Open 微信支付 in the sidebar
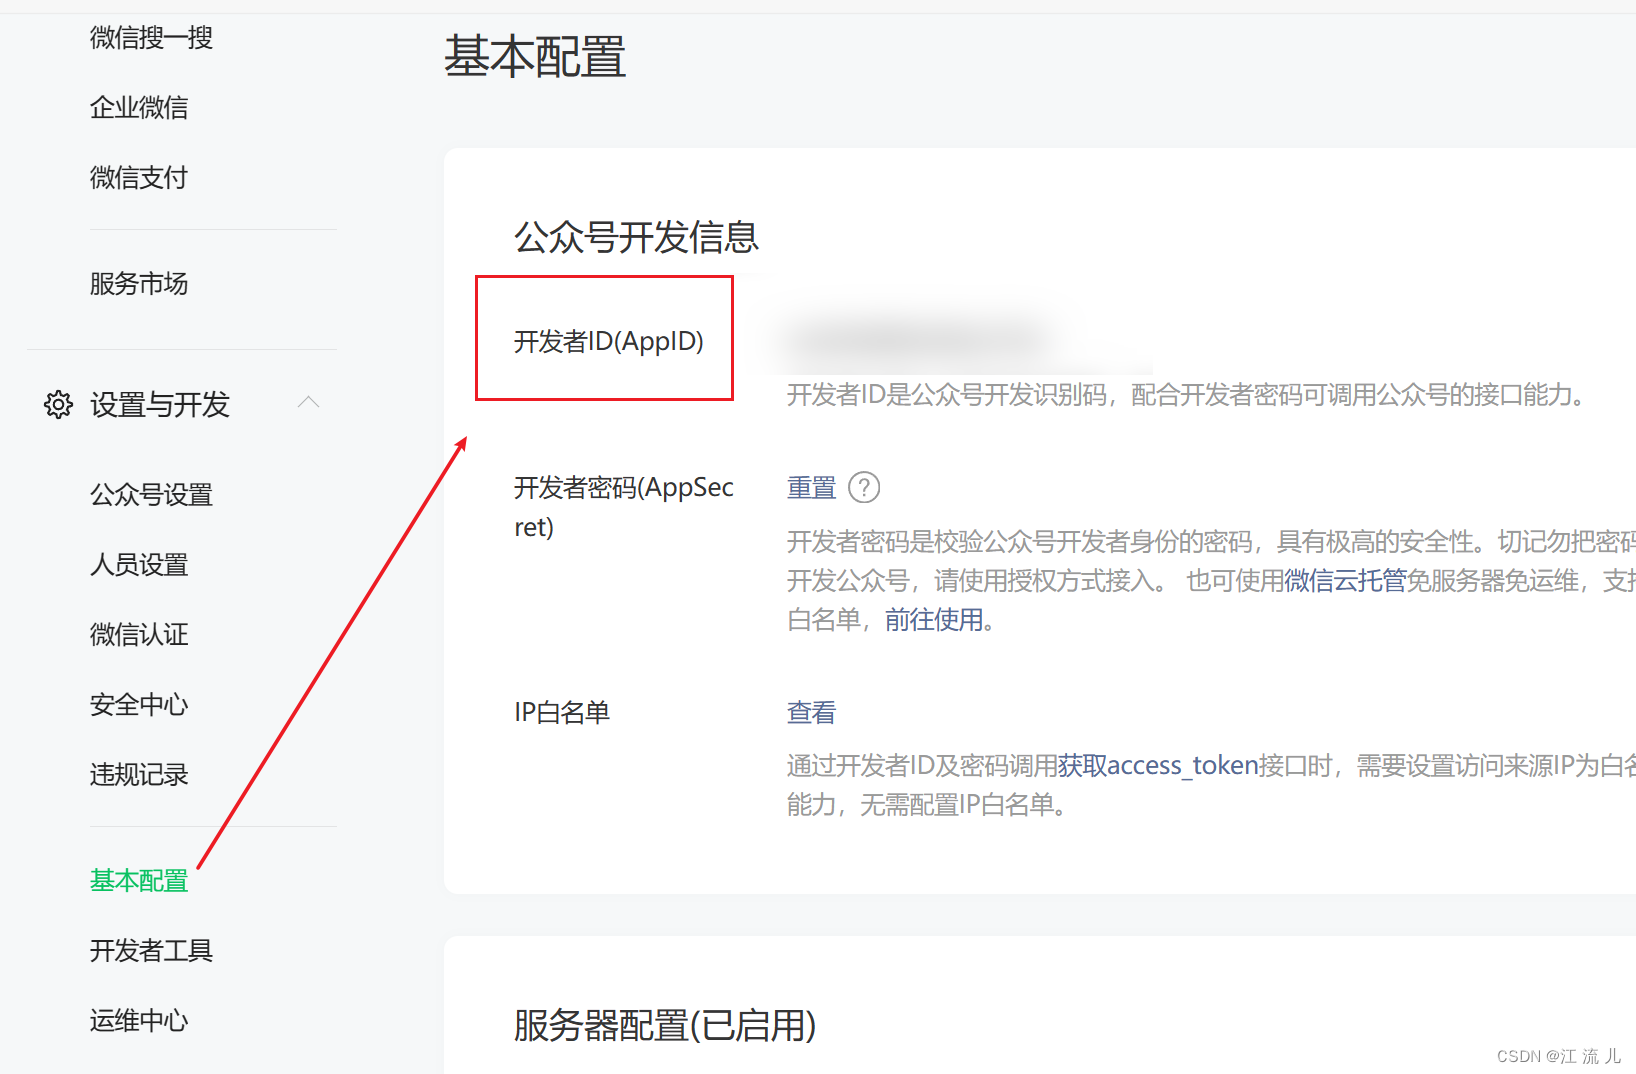This screenshot has height=1074, width=1636. coord(139,178)
